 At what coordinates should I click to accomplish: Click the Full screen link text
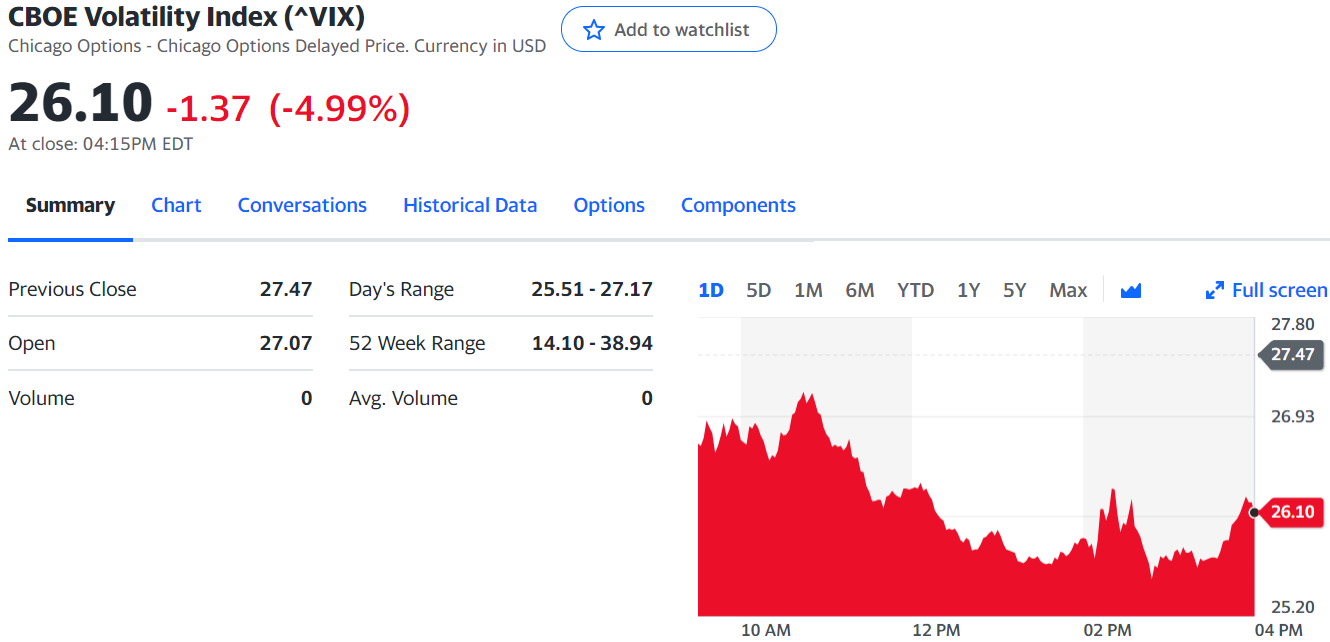pyautogui.click(x=1280, y=290)
